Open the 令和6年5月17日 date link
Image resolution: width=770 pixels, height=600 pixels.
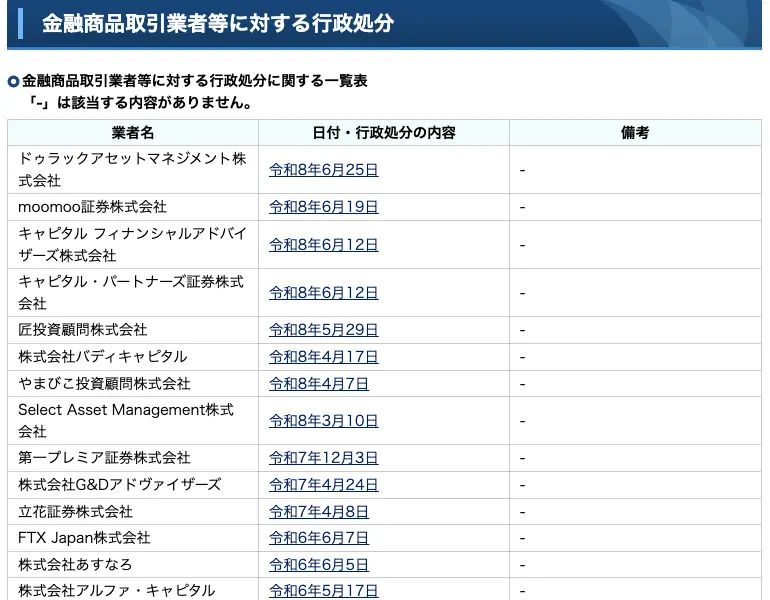click(x=324, y=591)
